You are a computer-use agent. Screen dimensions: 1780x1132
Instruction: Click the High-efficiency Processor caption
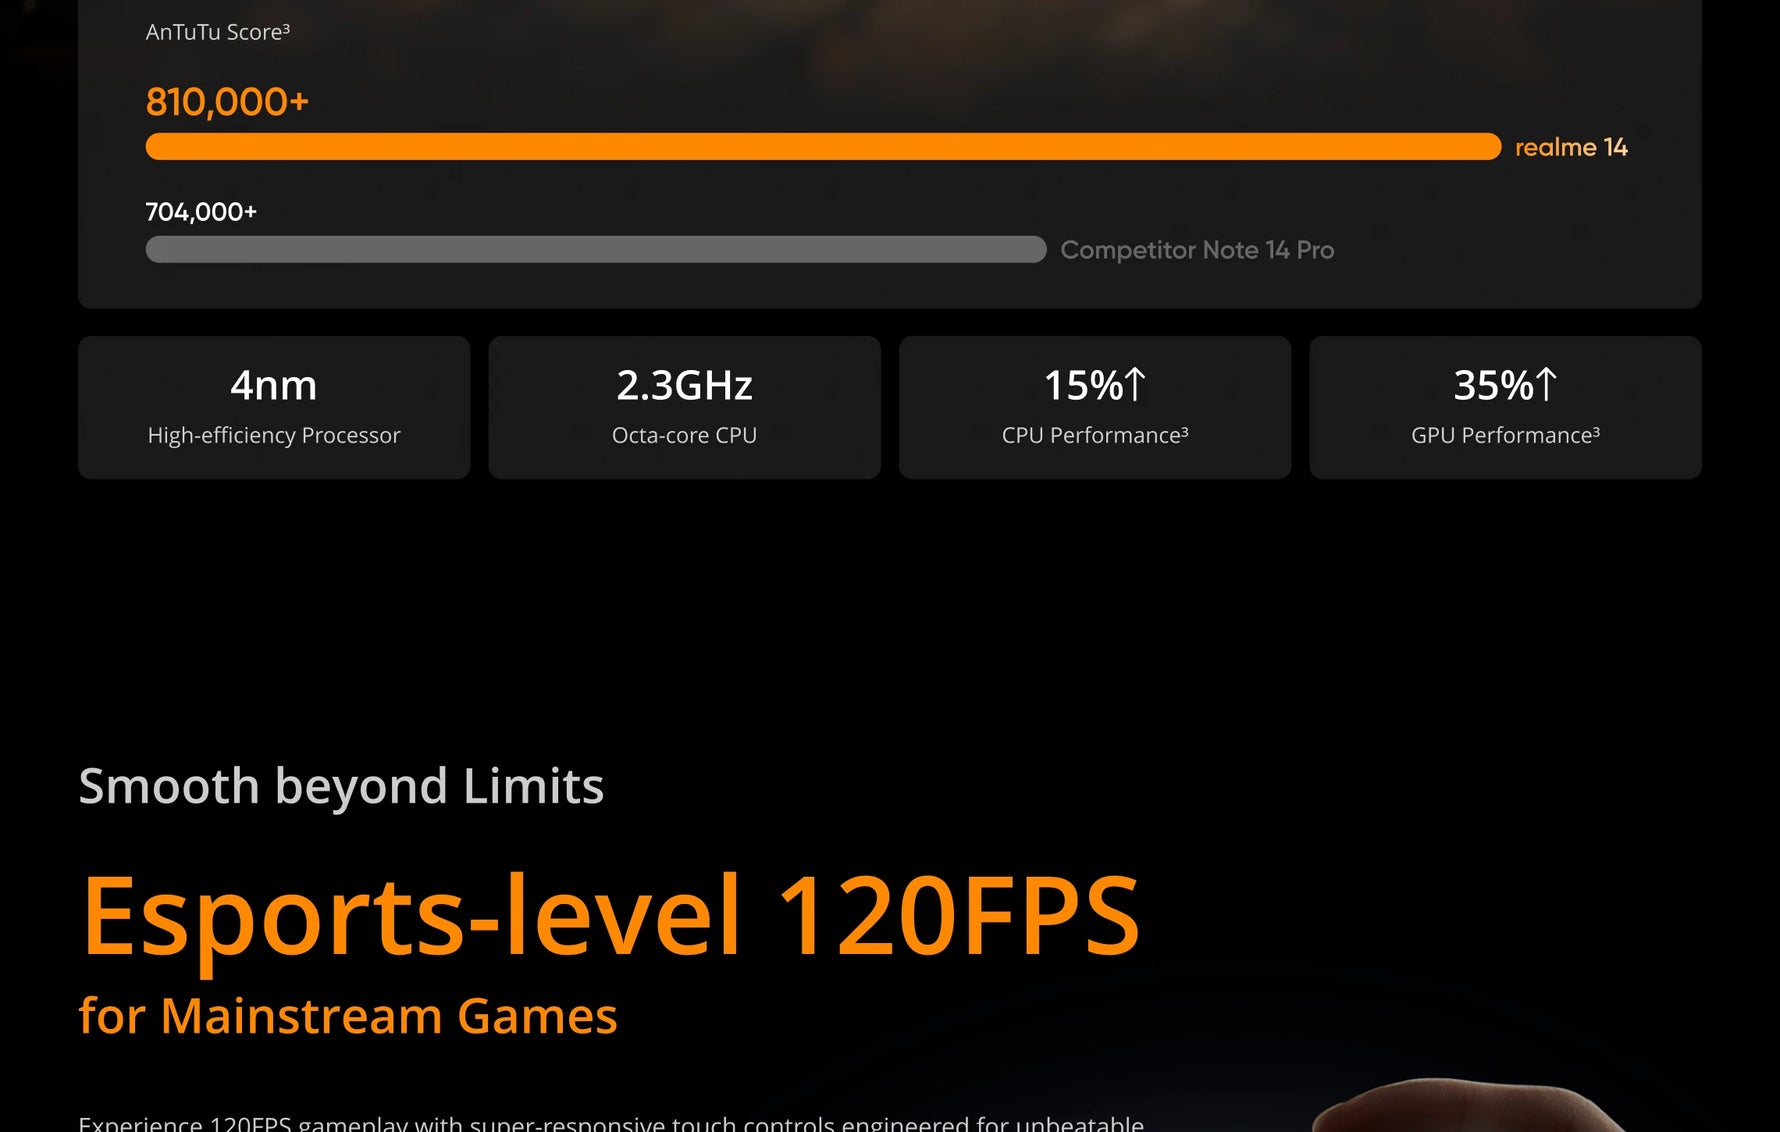pos(274,435)
